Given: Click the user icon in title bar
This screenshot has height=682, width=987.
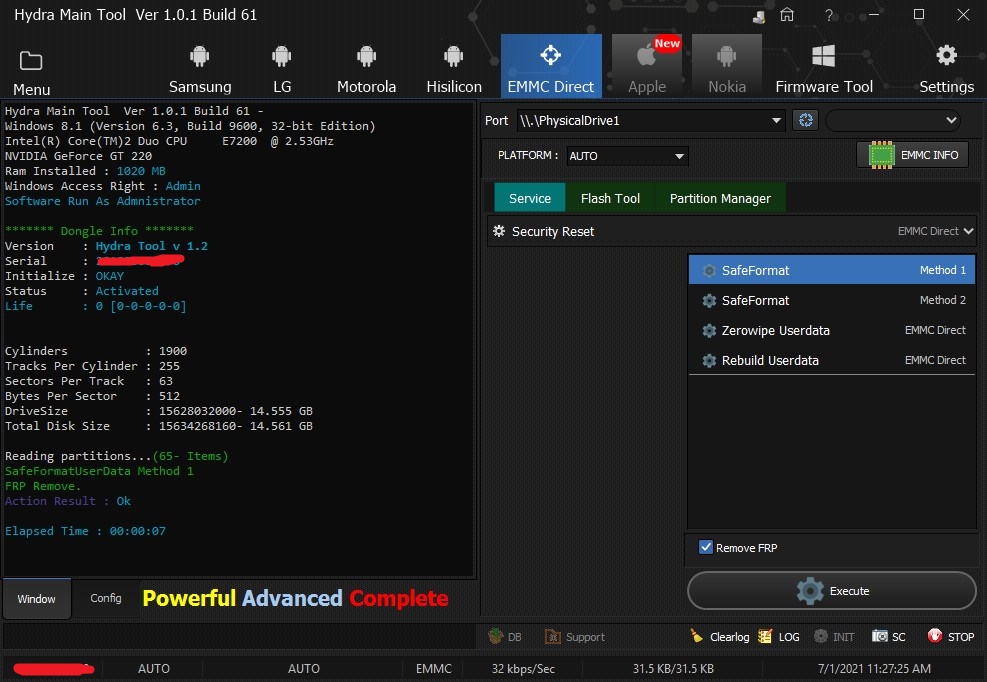Looking at the screenshot, I should coord(759,16).
